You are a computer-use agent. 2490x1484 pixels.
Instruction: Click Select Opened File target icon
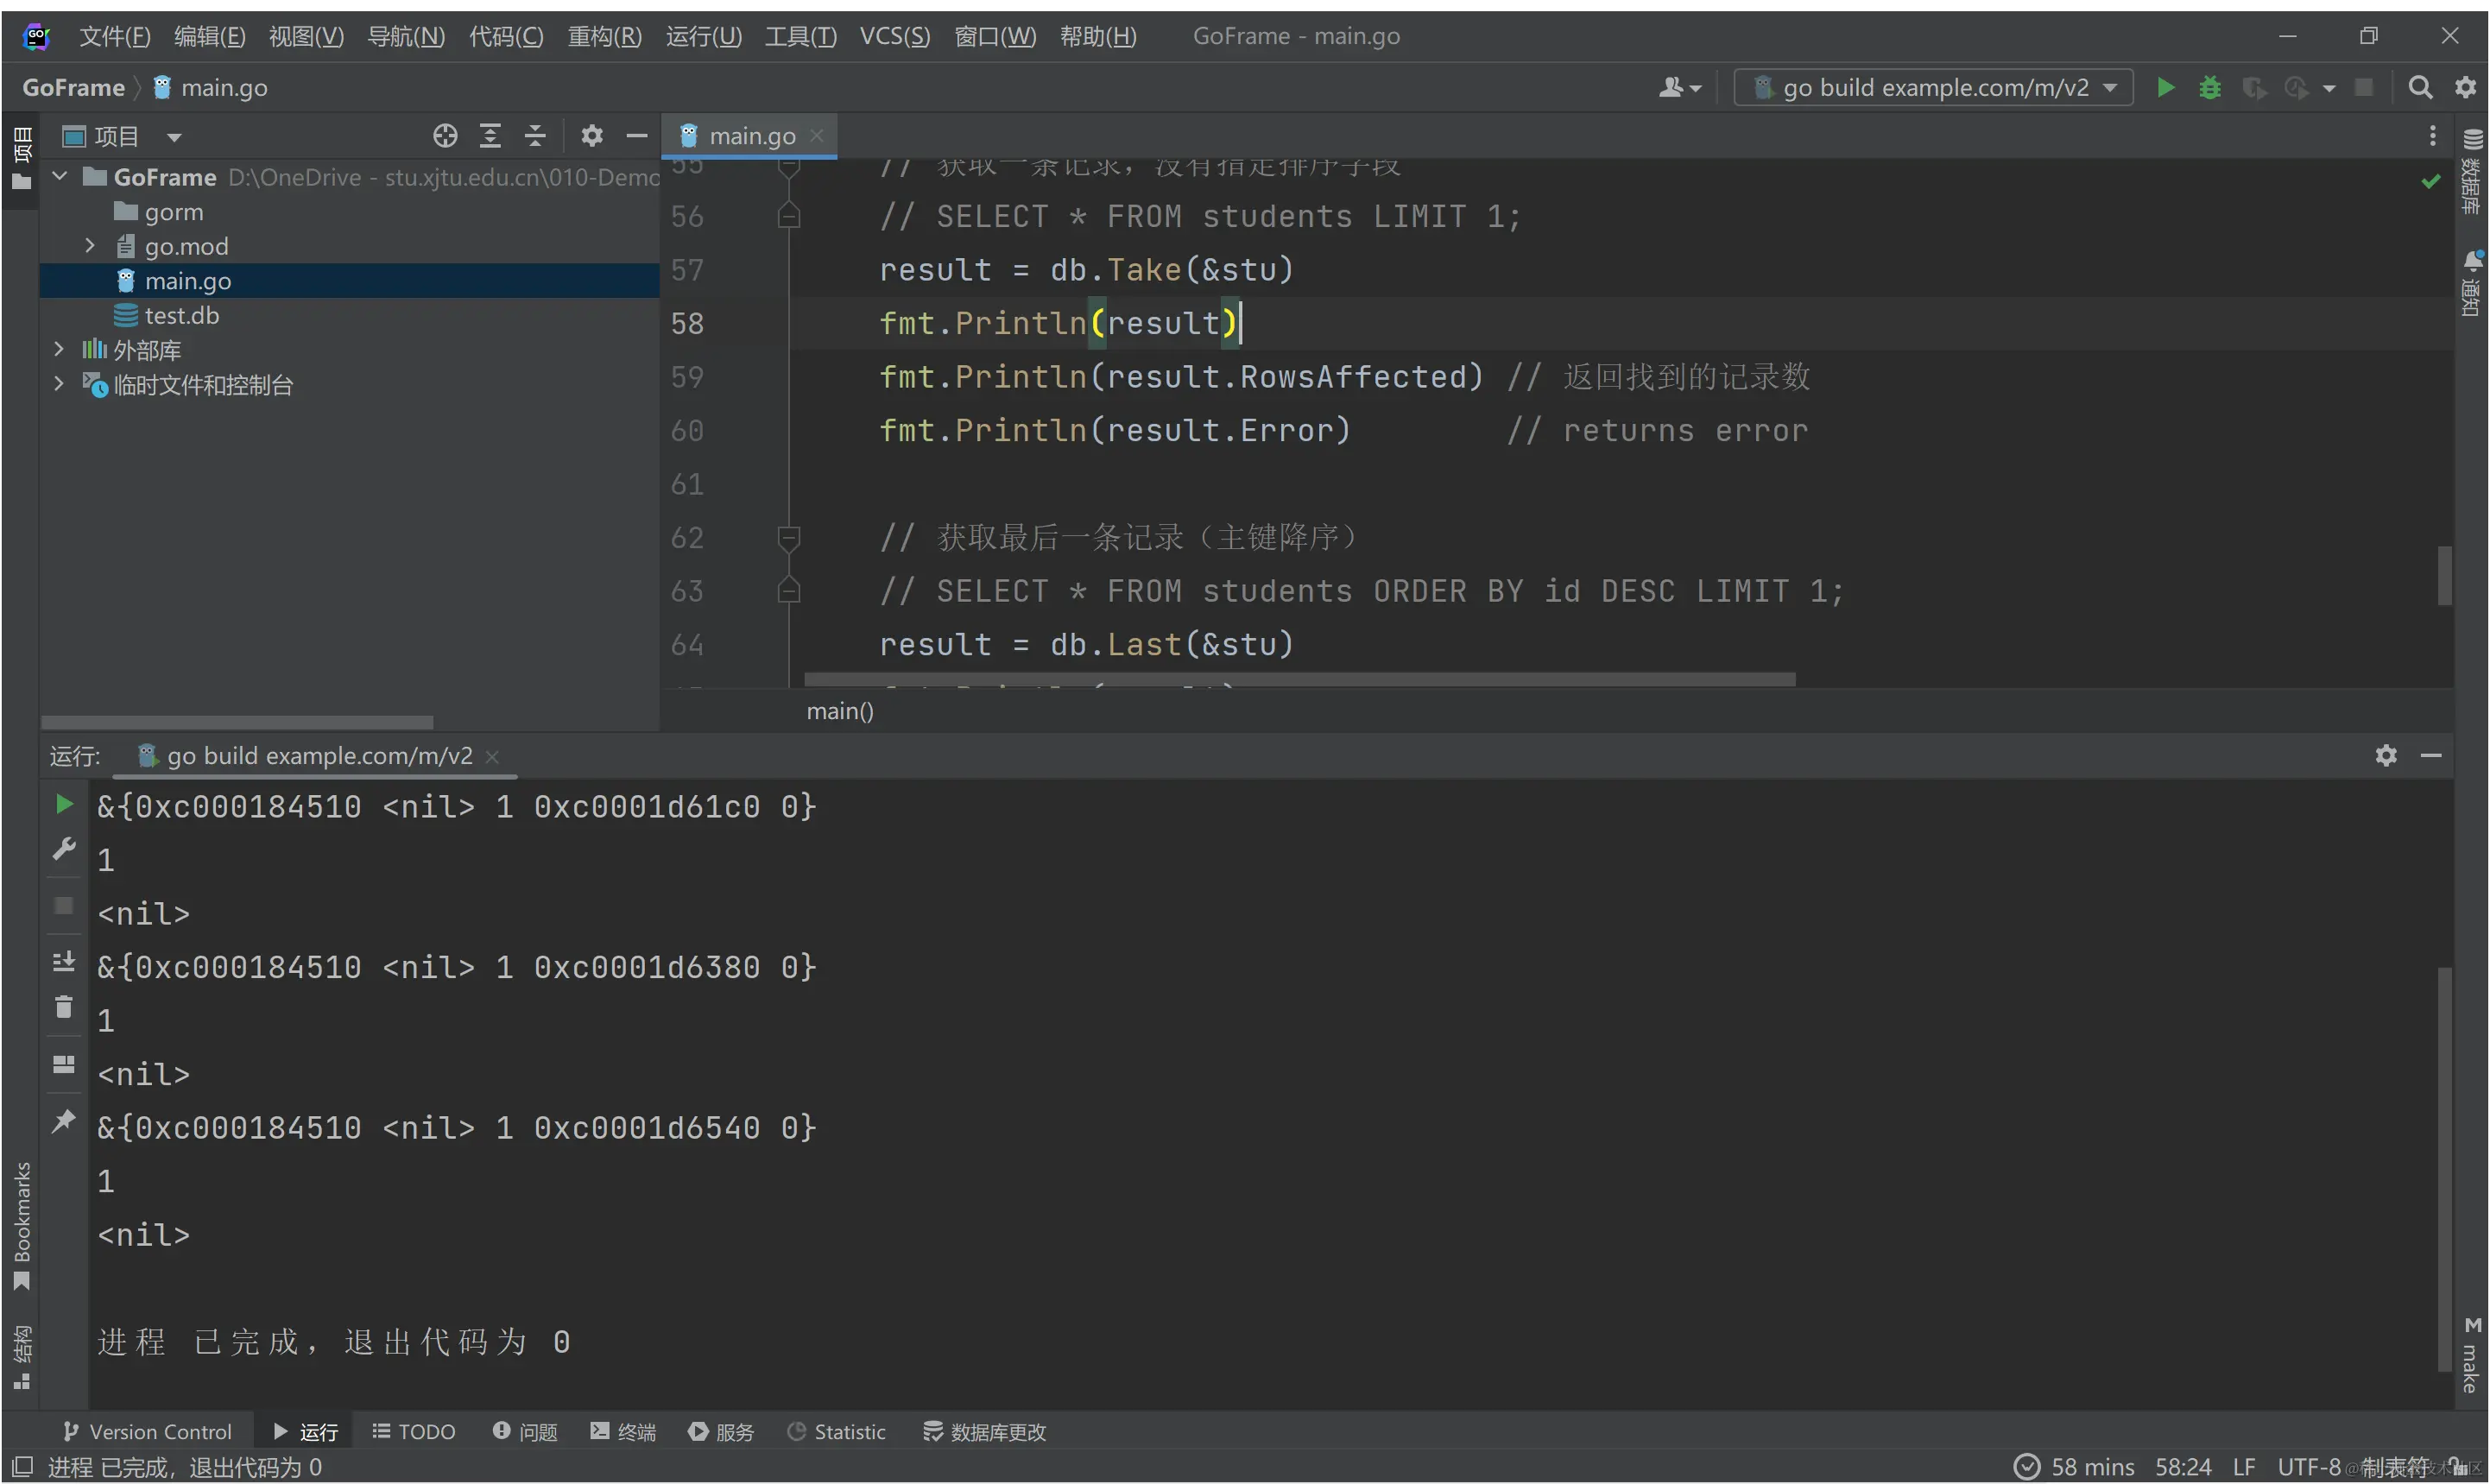click(445, 136)
